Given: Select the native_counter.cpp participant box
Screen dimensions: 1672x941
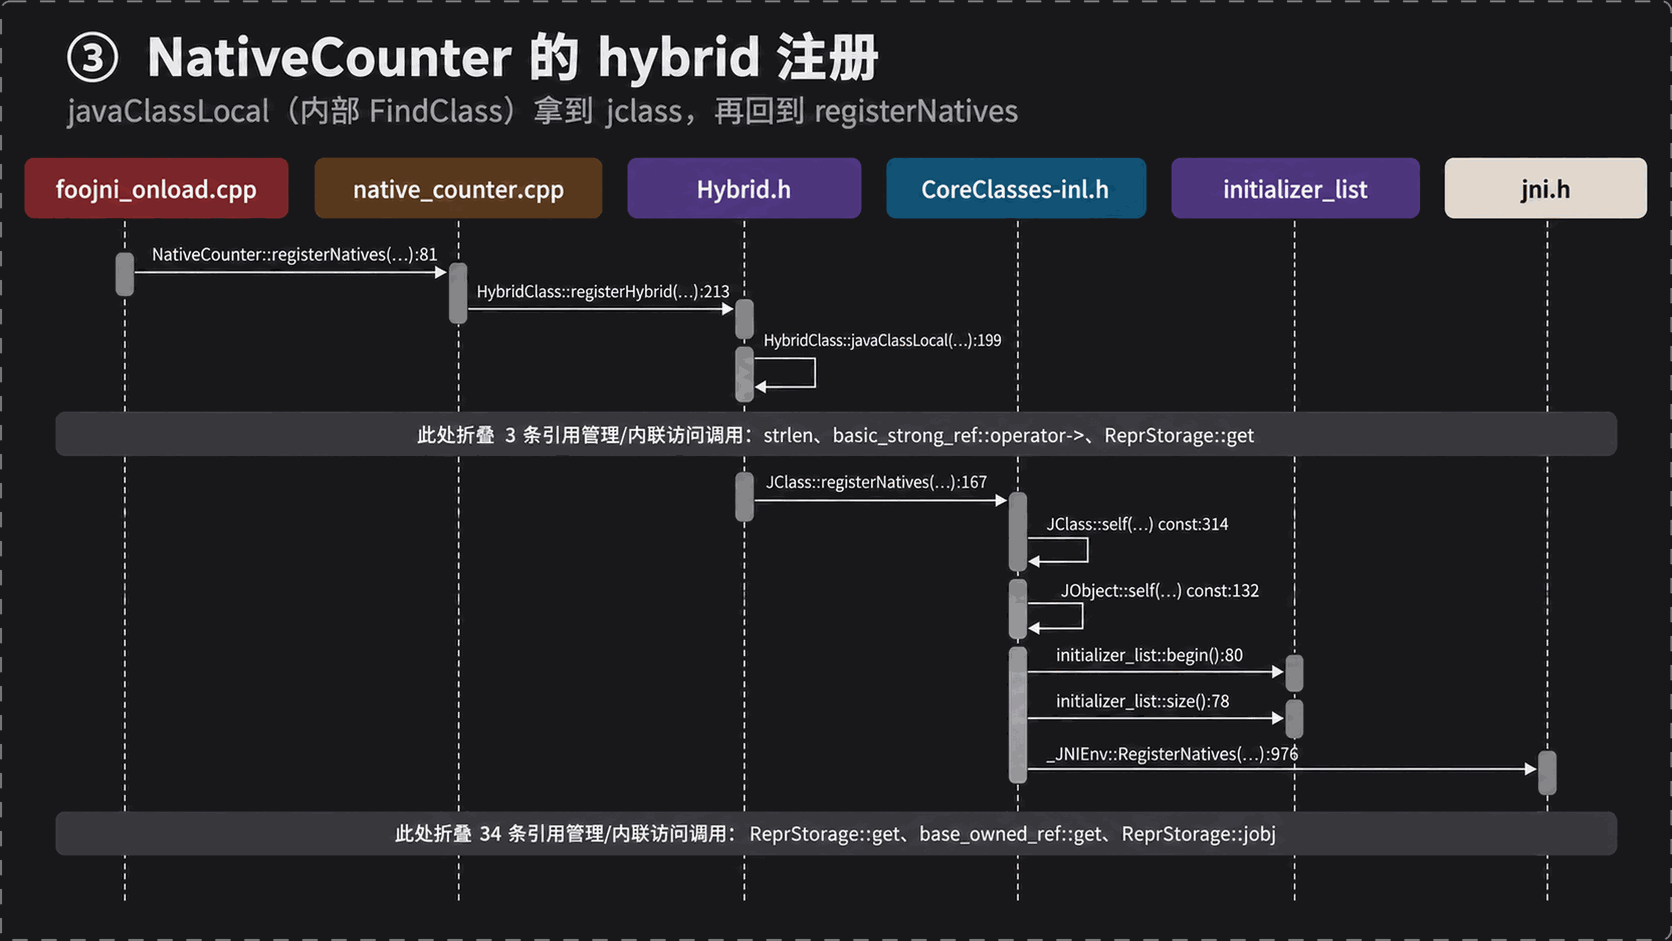Looking at the screenshot, I should coord(458,188).
